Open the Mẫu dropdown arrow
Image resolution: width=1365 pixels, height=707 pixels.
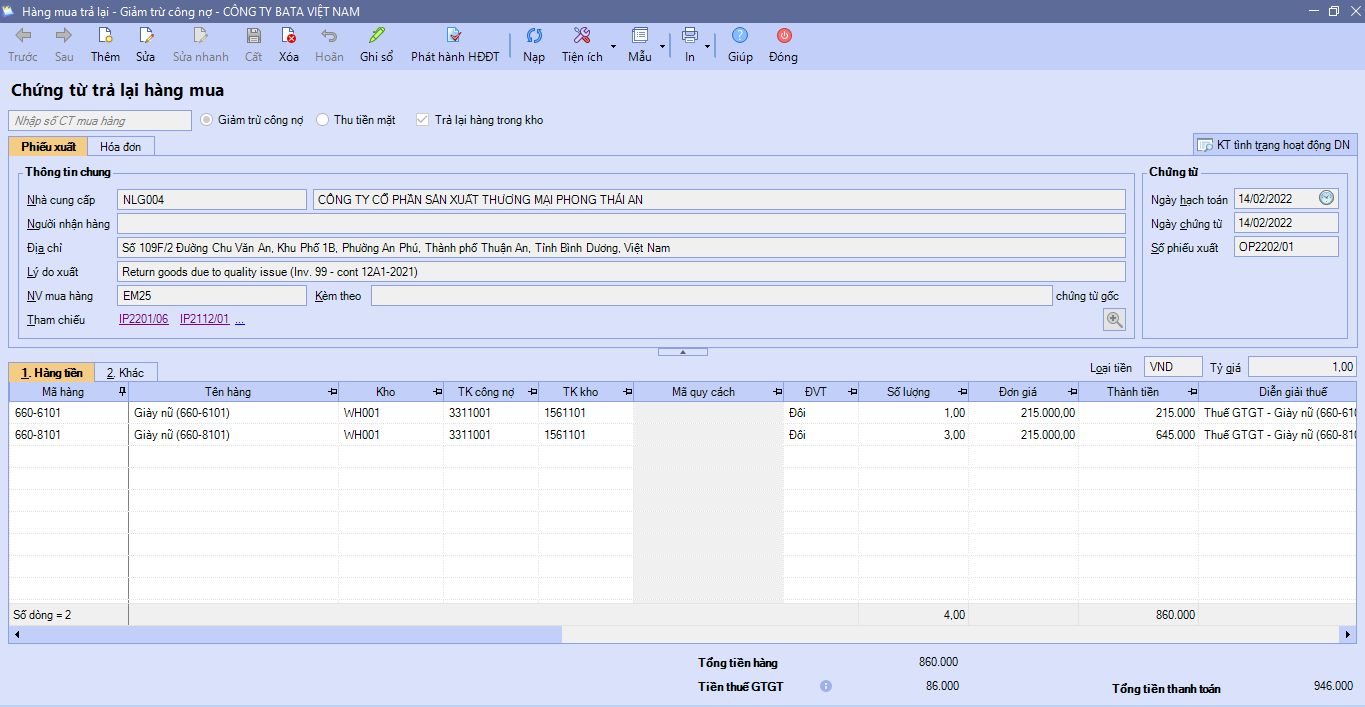(x=662, y=46)
